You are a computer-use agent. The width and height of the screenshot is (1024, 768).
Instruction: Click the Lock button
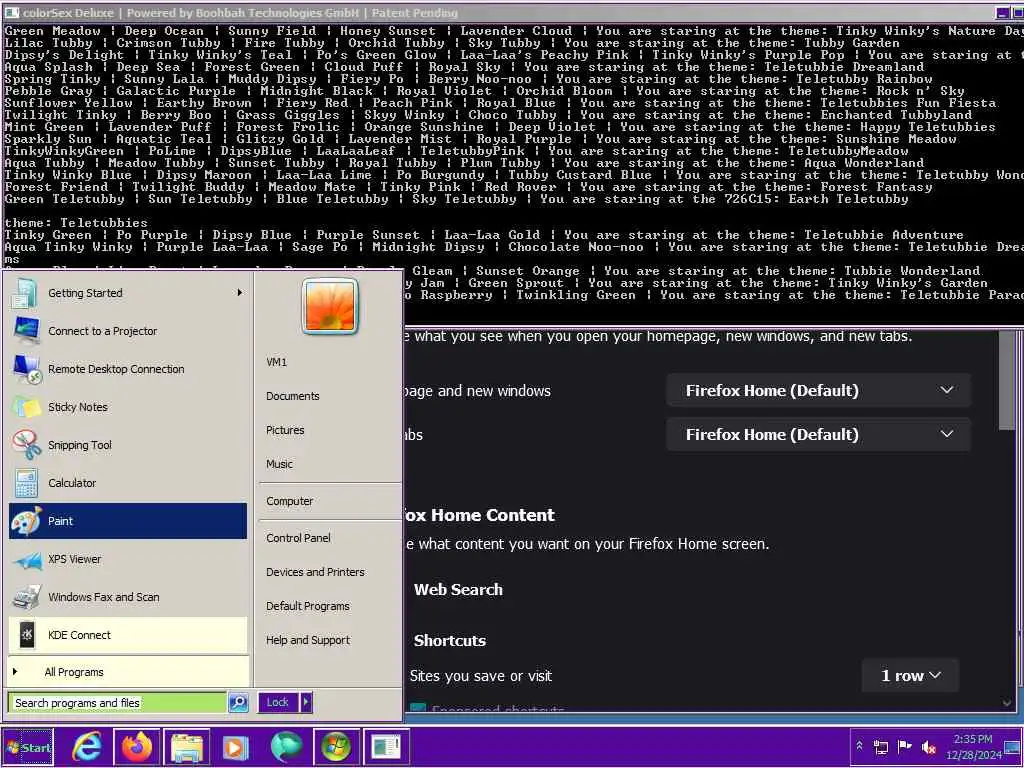click(x=278, y=703)
